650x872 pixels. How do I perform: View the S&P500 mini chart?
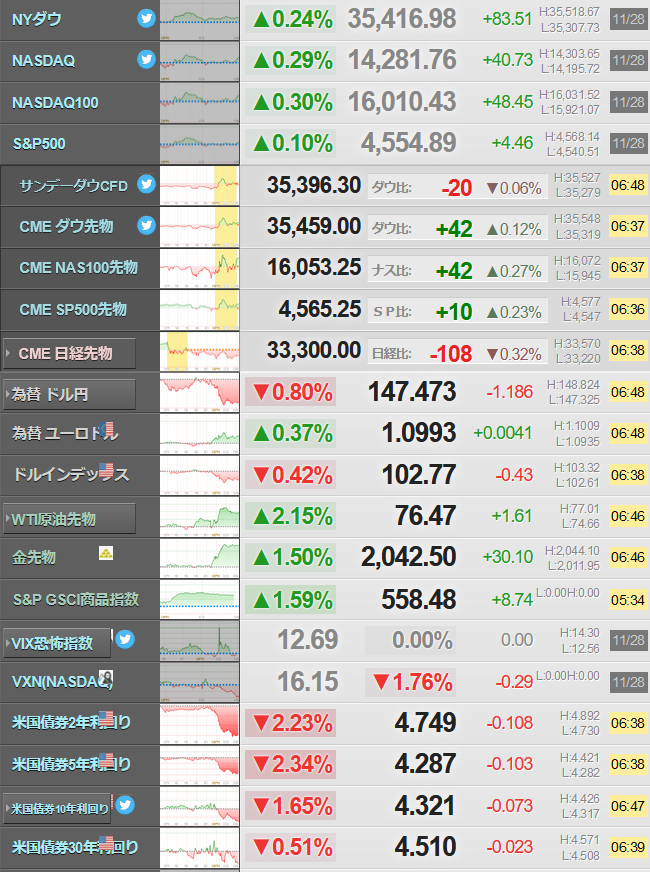(x=200, y=144)
